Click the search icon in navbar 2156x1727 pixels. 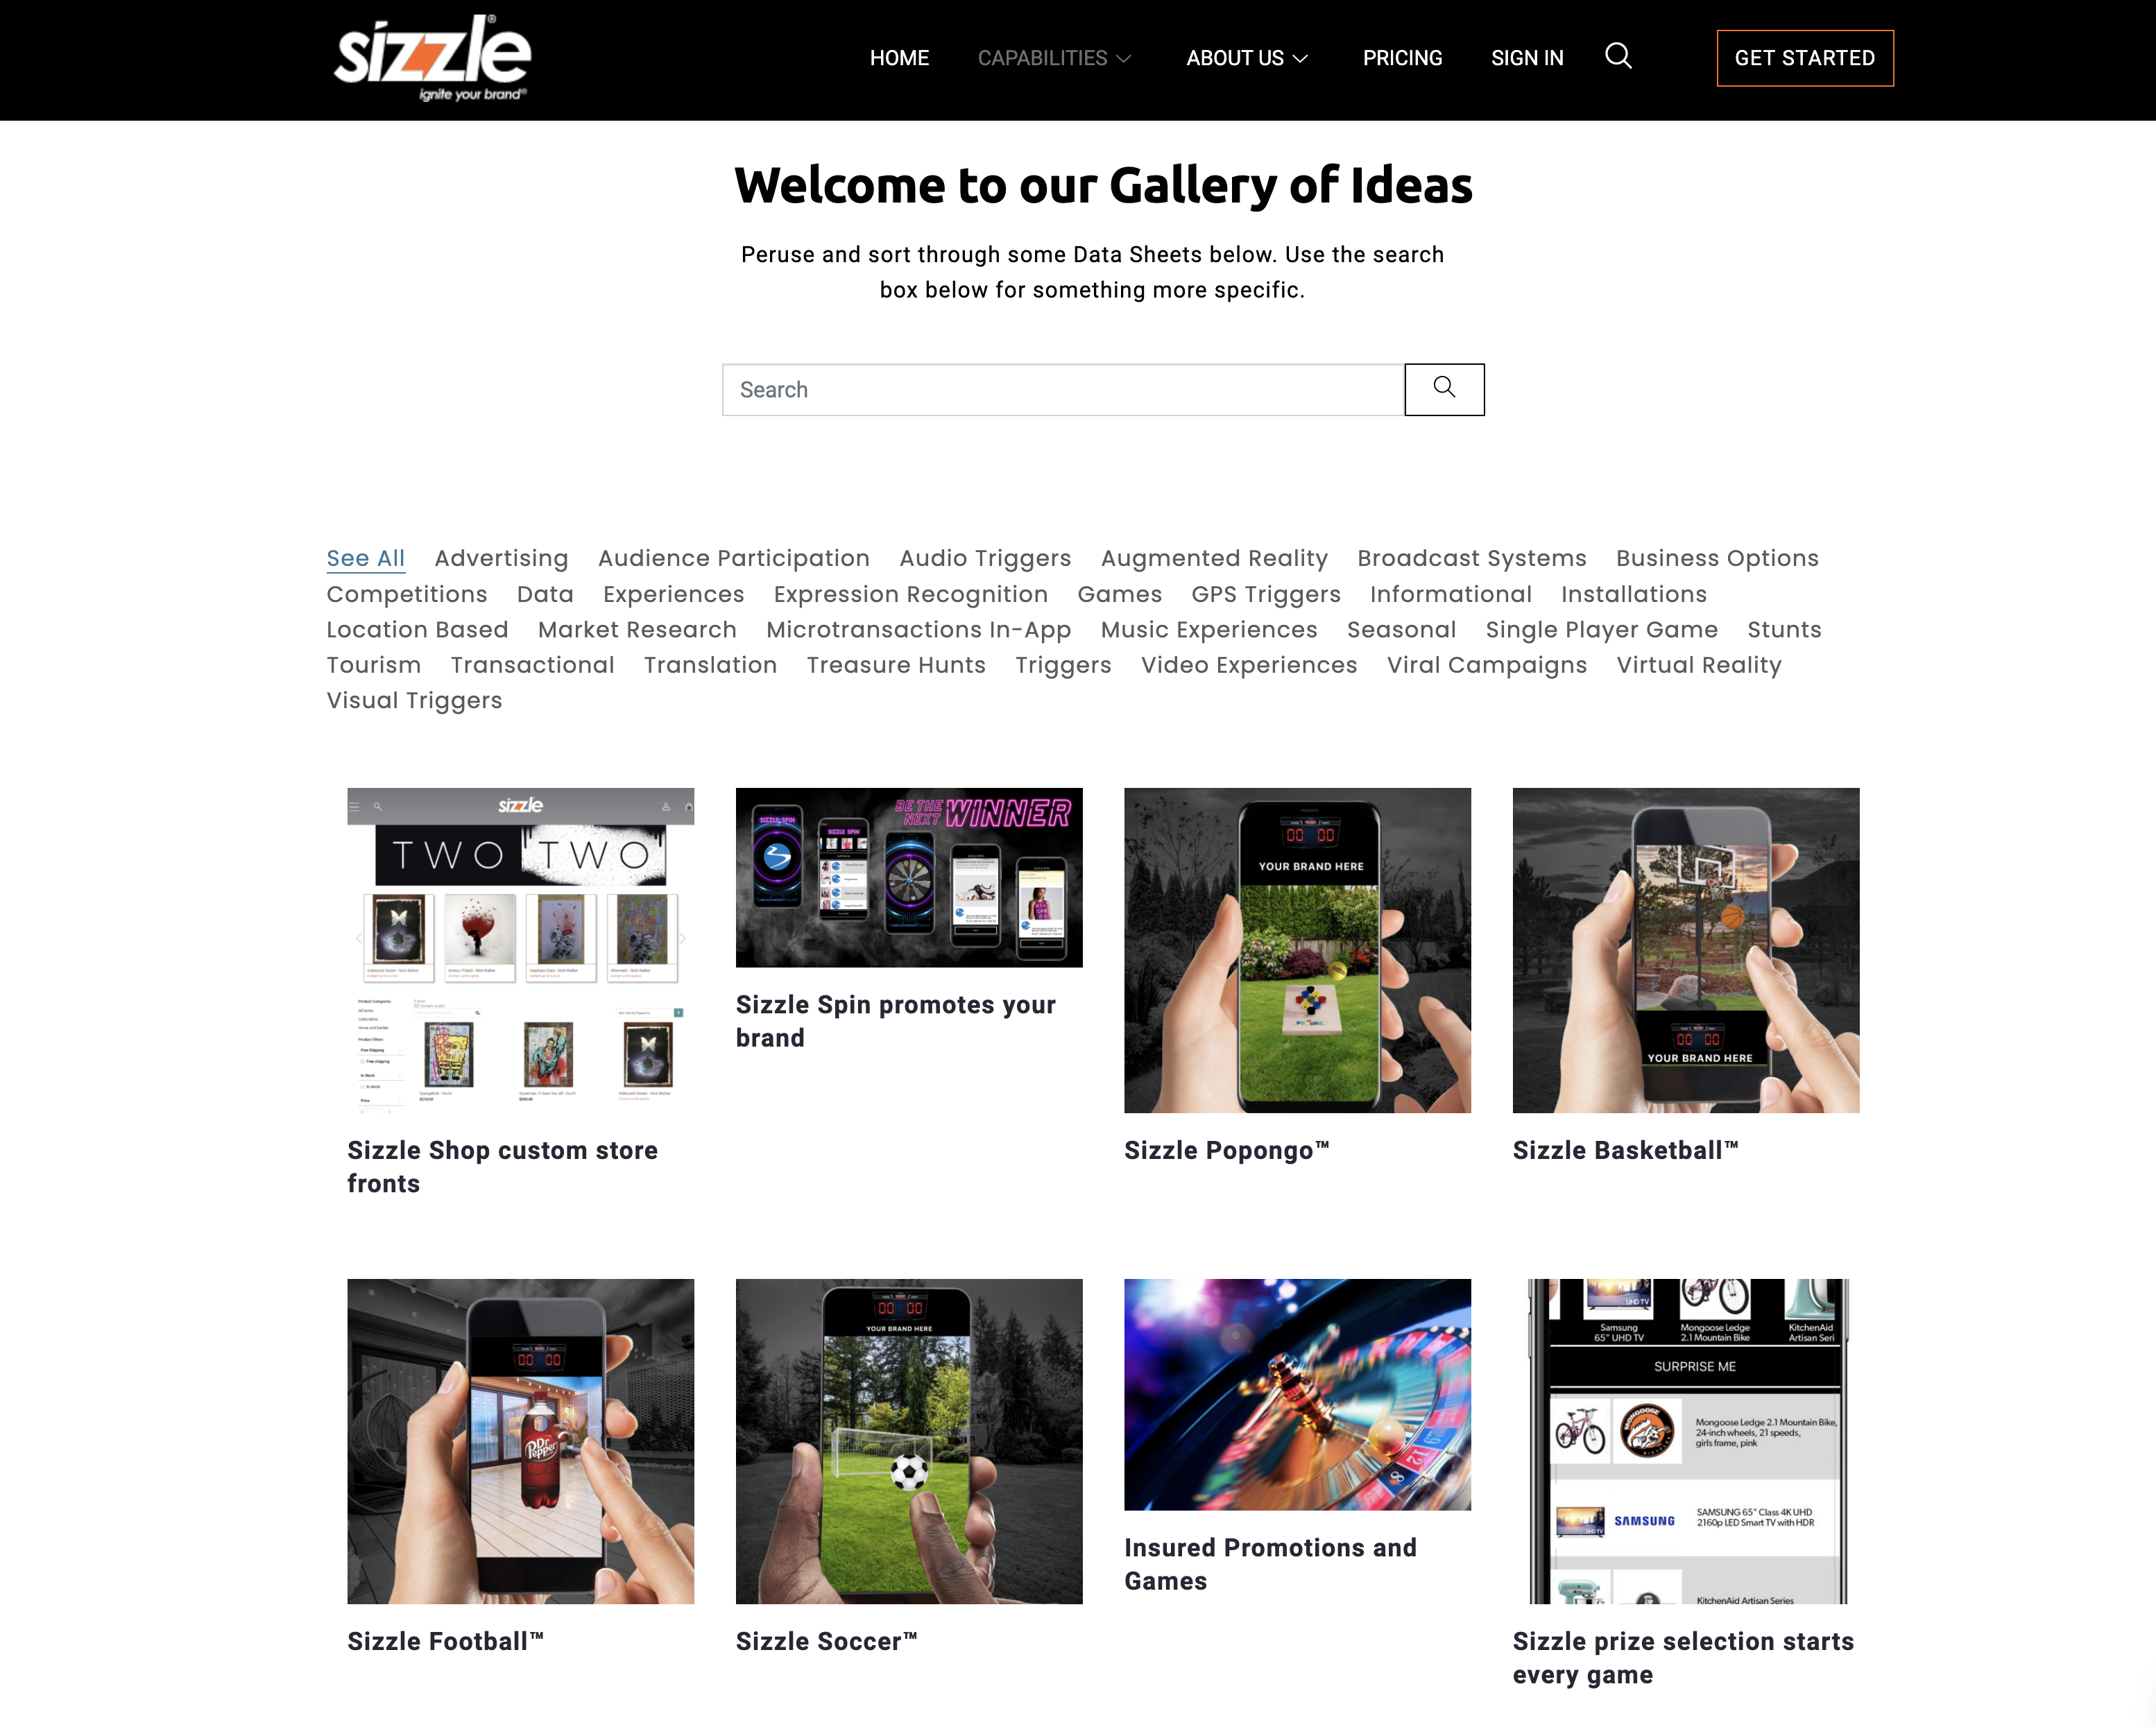pyautogui.click(x=1618, y=55)
